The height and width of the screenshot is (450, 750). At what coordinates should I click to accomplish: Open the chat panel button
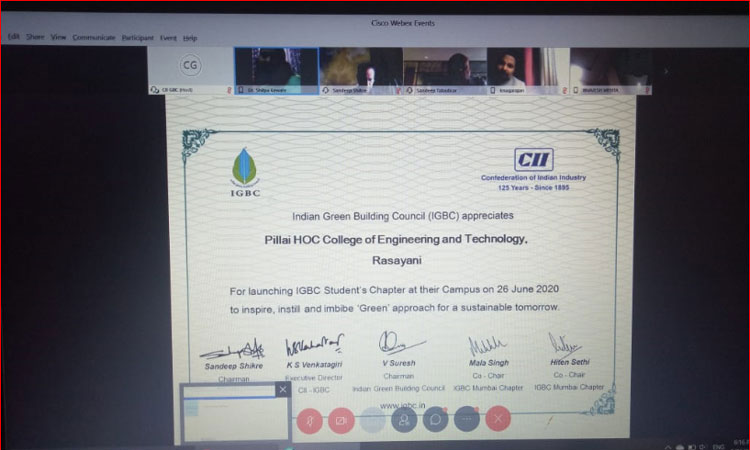coord(435,419)
